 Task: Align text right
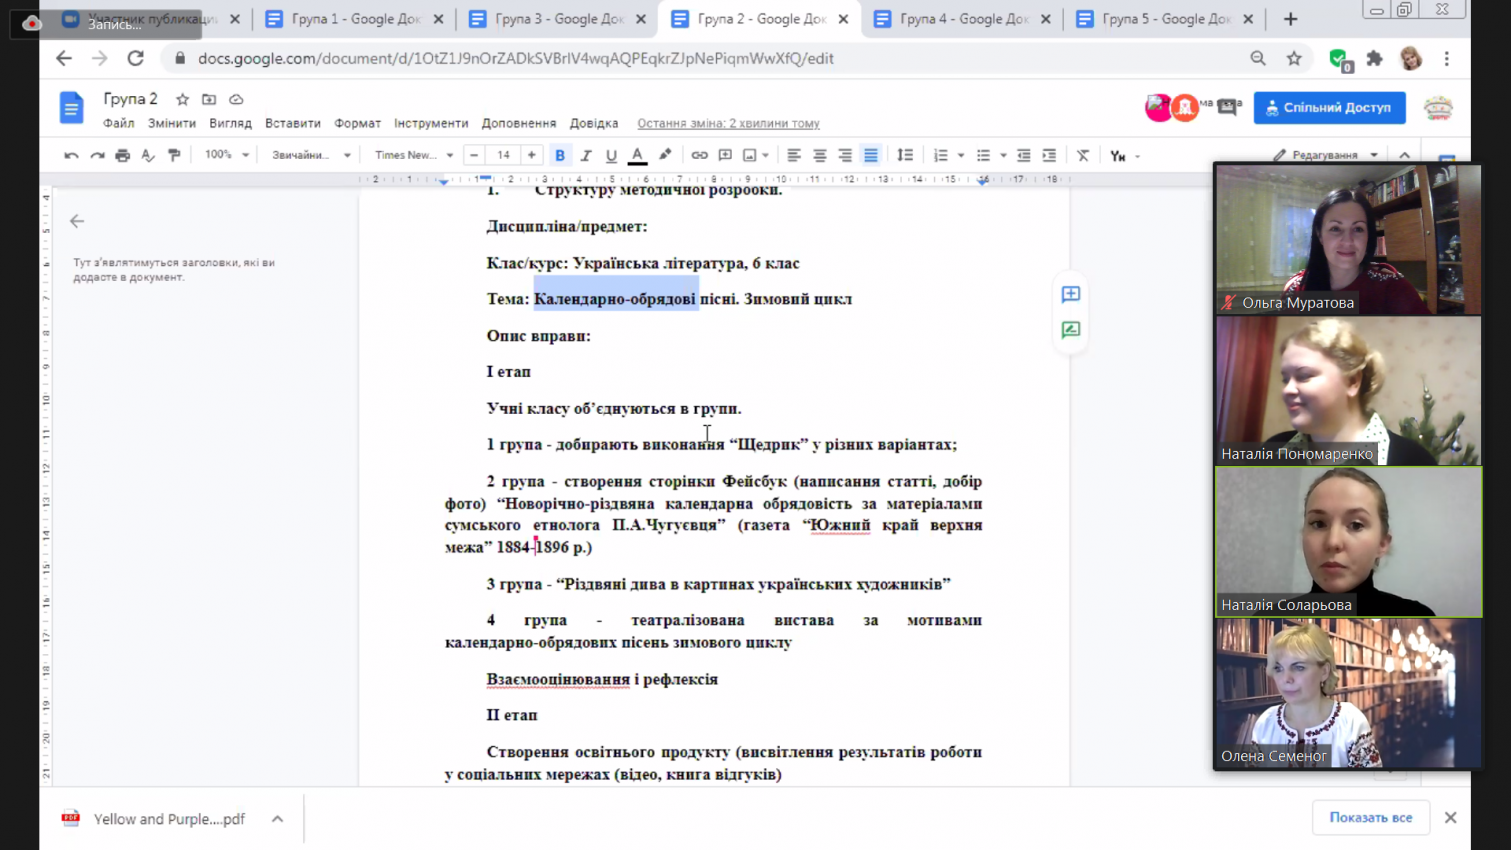click(x=845, y=156)
